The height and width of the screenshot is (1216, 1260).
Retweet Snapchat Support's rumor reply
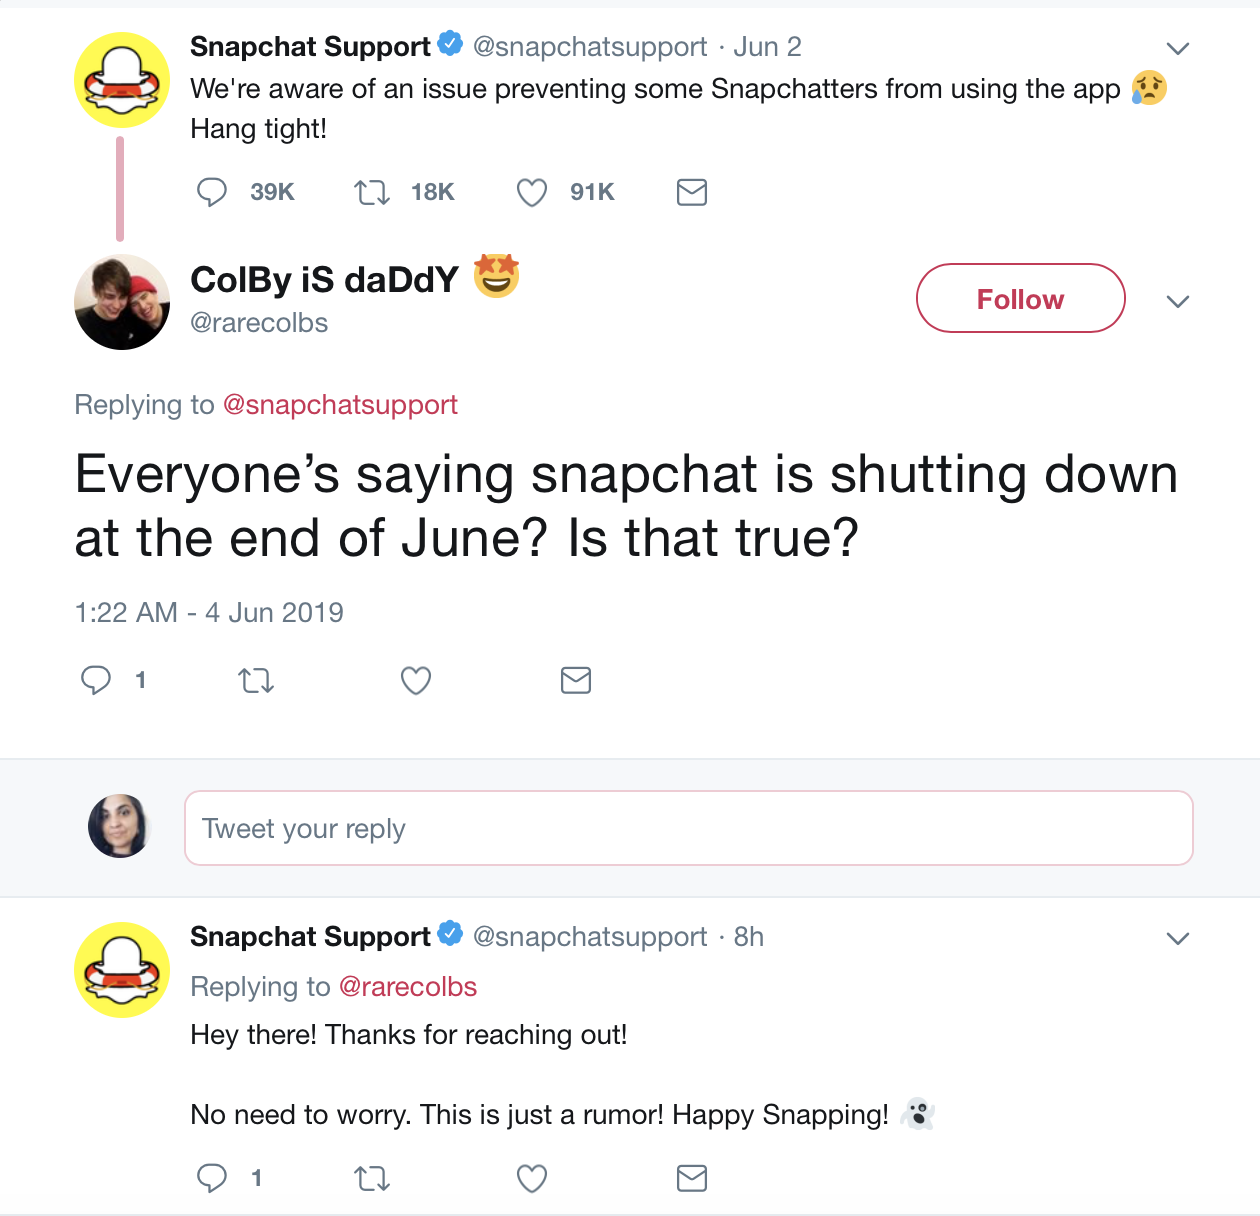pos(372,1178)
